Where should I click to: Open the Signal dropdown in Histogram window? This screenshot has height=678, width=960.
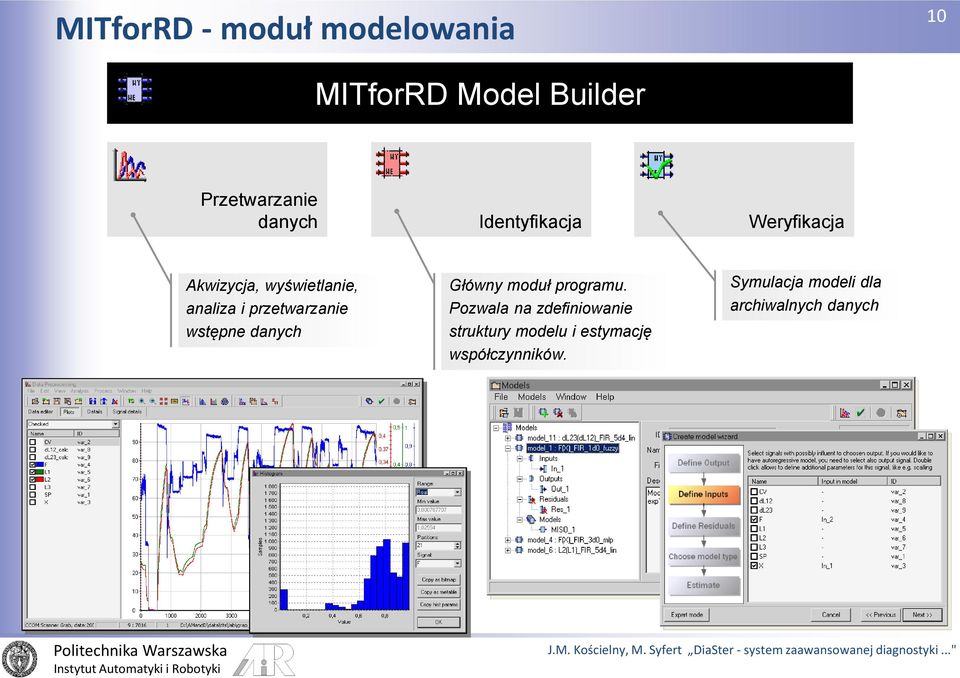coord(457,563)
